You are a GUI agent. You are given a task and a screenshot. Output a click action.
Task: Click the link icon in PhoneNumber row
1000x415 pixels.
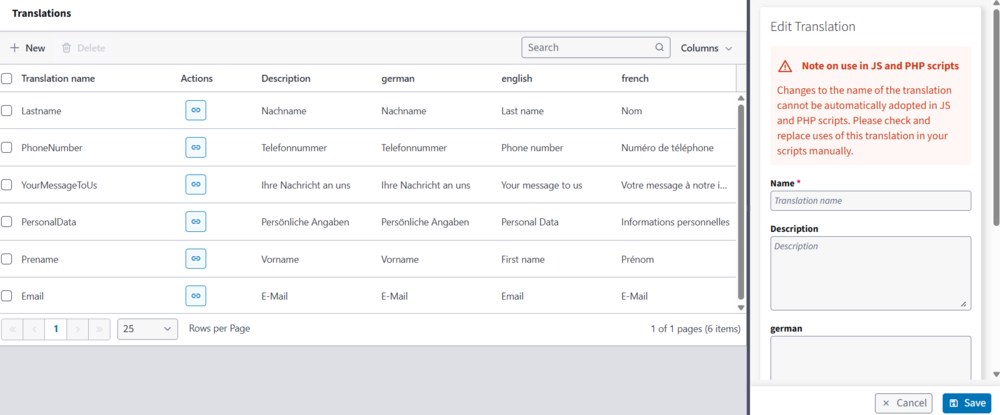click(x=196, y=148)
